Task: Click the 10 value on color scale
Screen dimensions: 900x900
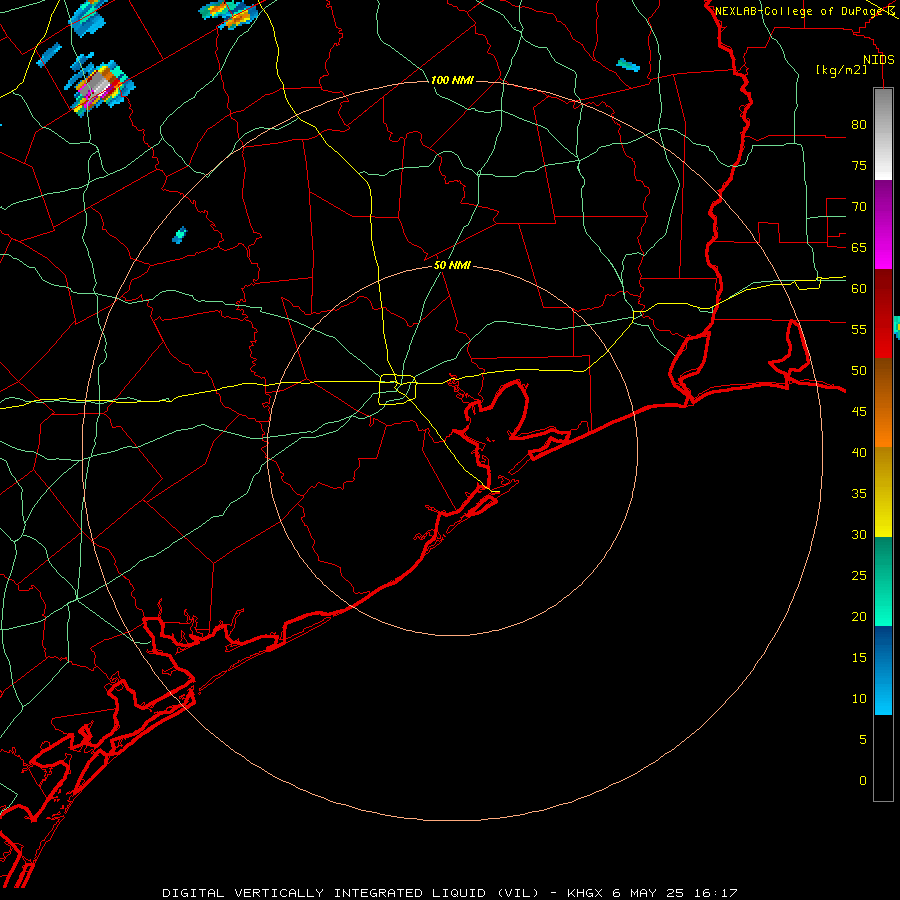Action: pyautogui.click(x=859, y=699)
